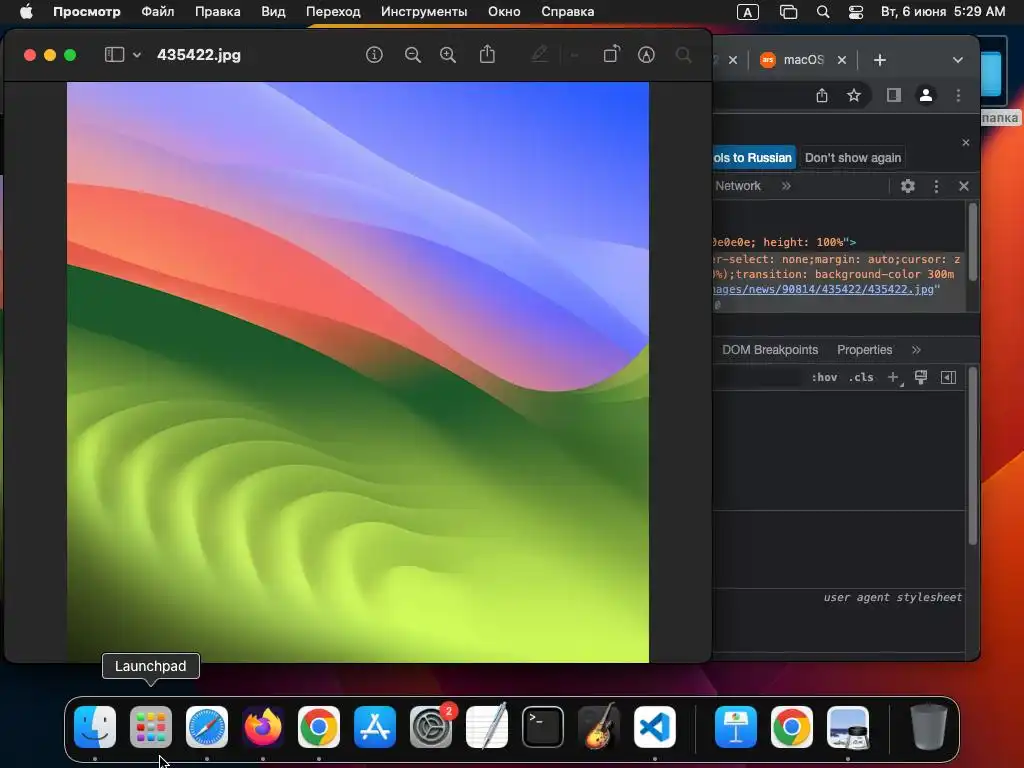
Task: Toggle computed styles sidebar in DevTools
Action: point(948,377)
